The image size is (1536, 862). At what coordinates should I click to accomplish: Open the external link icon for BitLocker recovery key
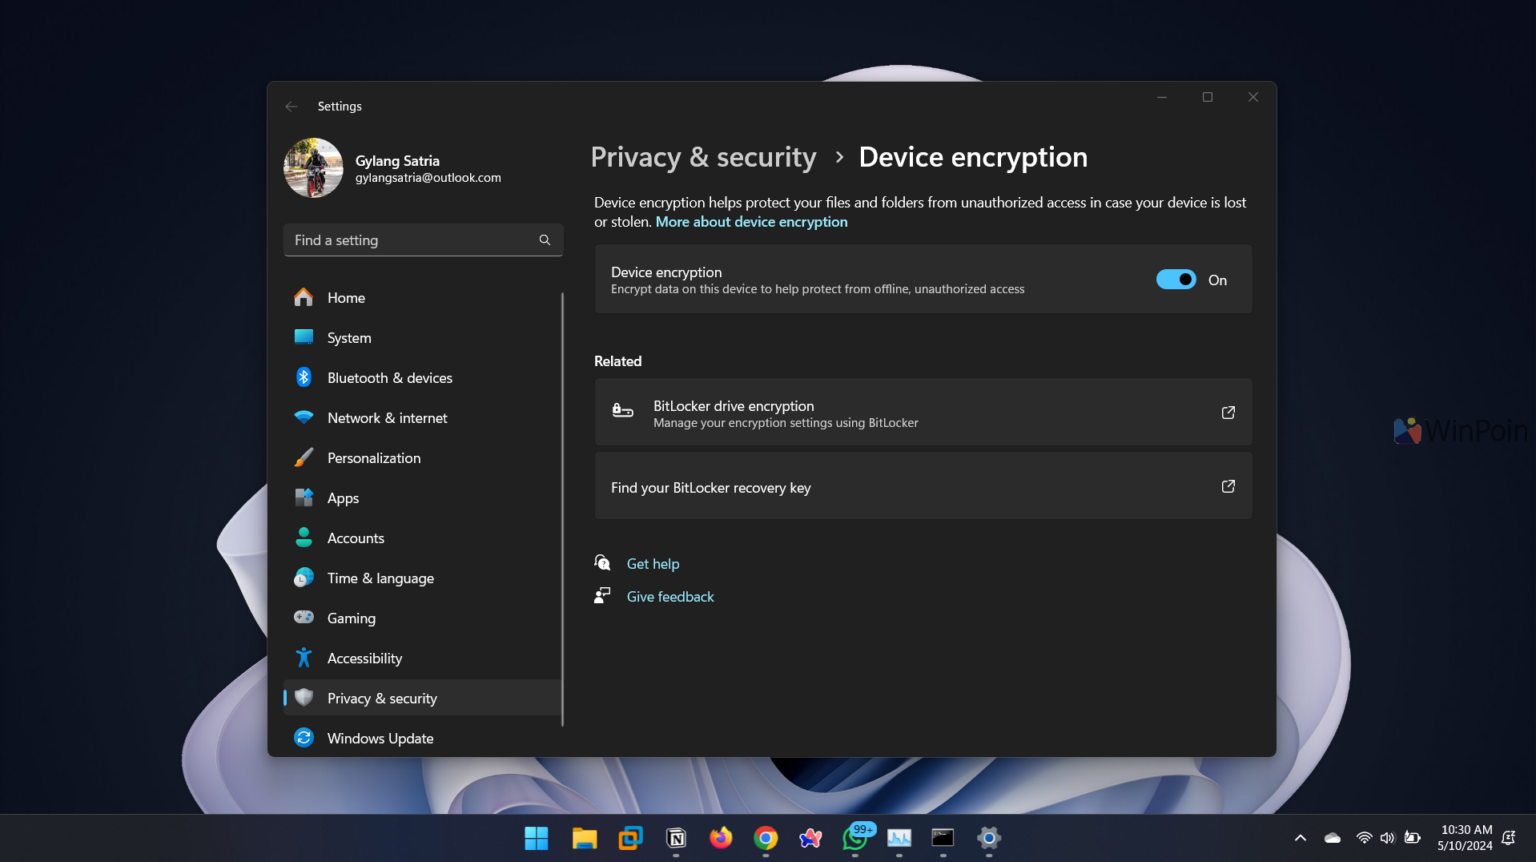click(x=1227, y=486)
